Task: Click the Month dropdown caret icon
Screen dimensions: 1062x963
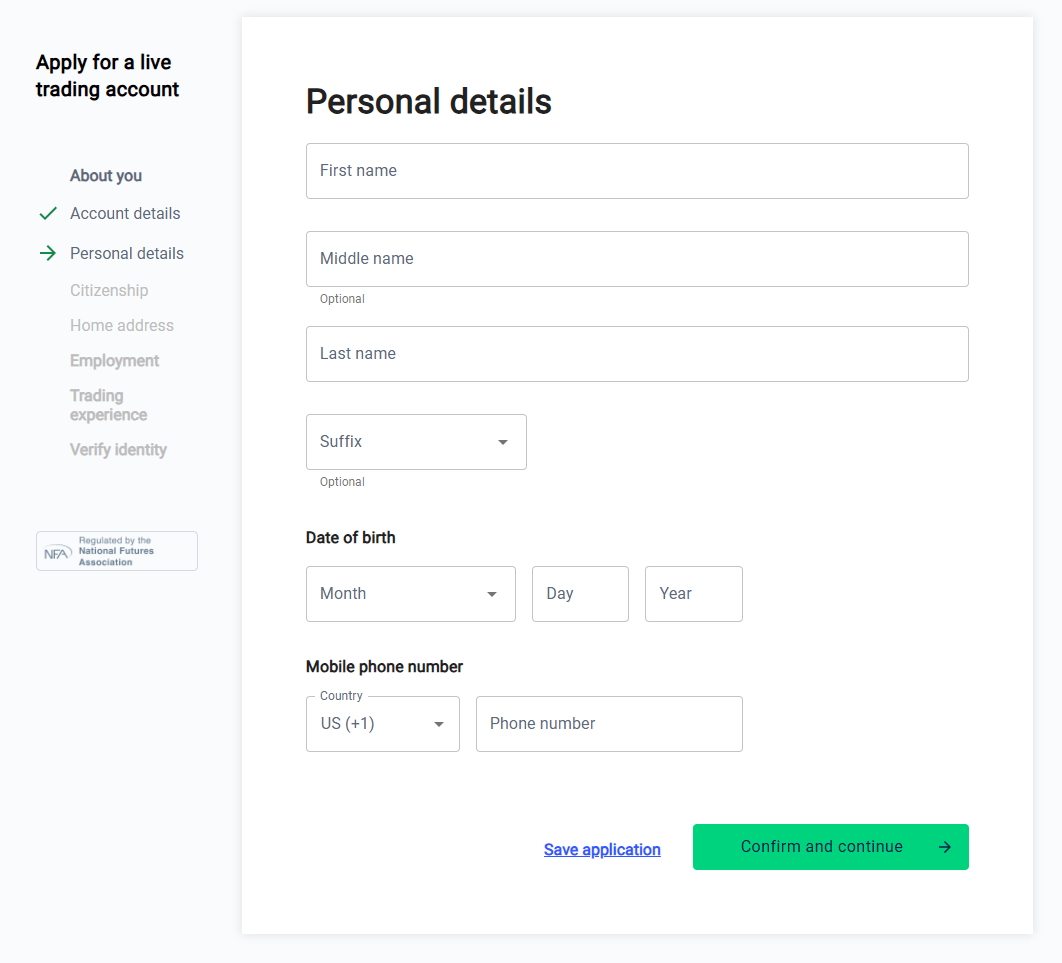Action: (492, 595)
